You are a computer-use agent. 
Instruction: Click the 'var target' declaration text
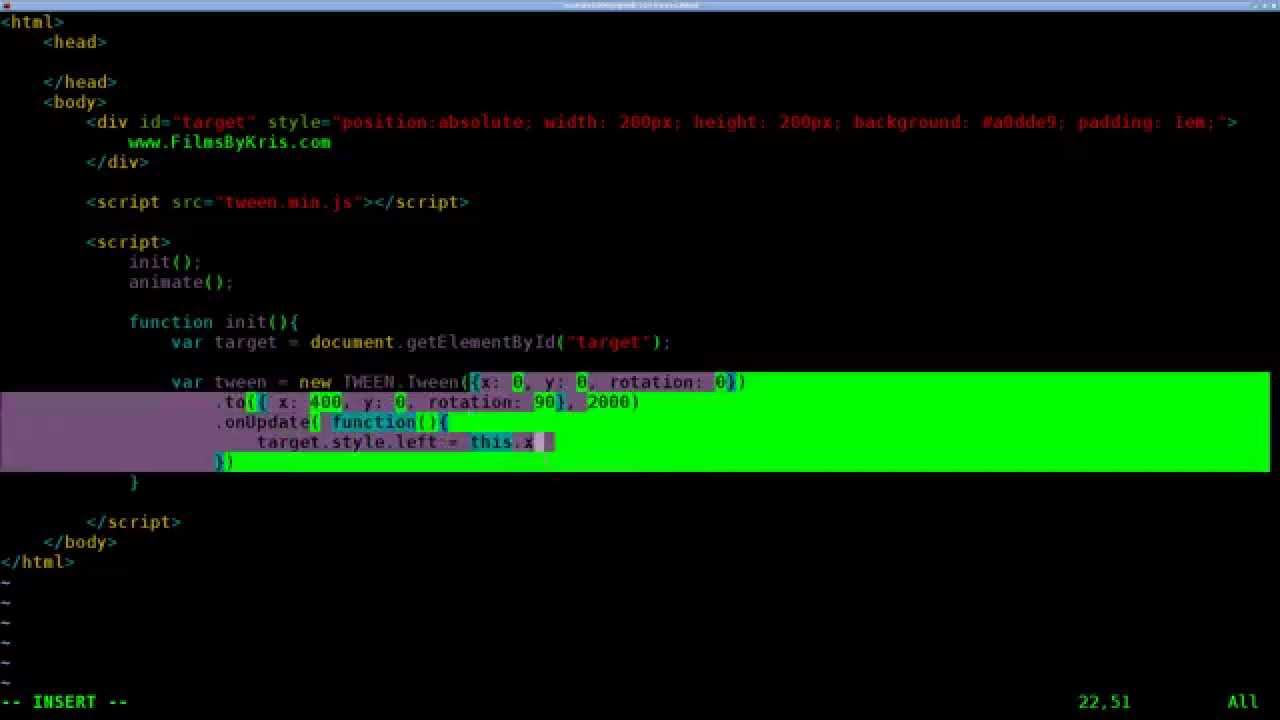pyautogui.click(x=224, y=342)
